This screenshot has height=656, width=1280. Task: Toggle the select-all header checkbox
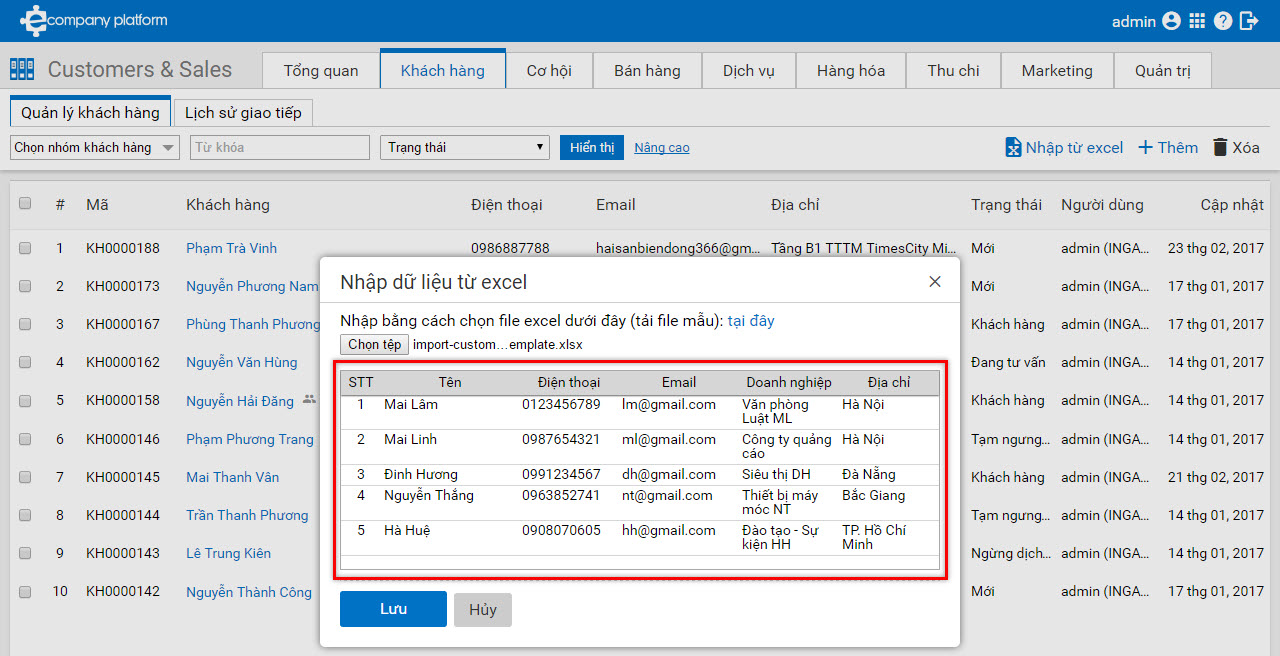(25, 203)
